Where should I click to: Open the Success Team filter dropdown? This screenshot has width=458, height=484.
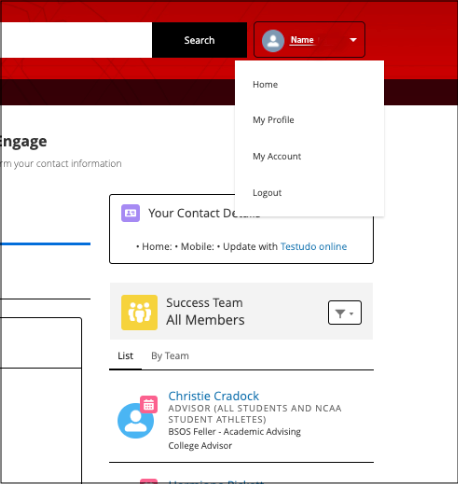345,313
